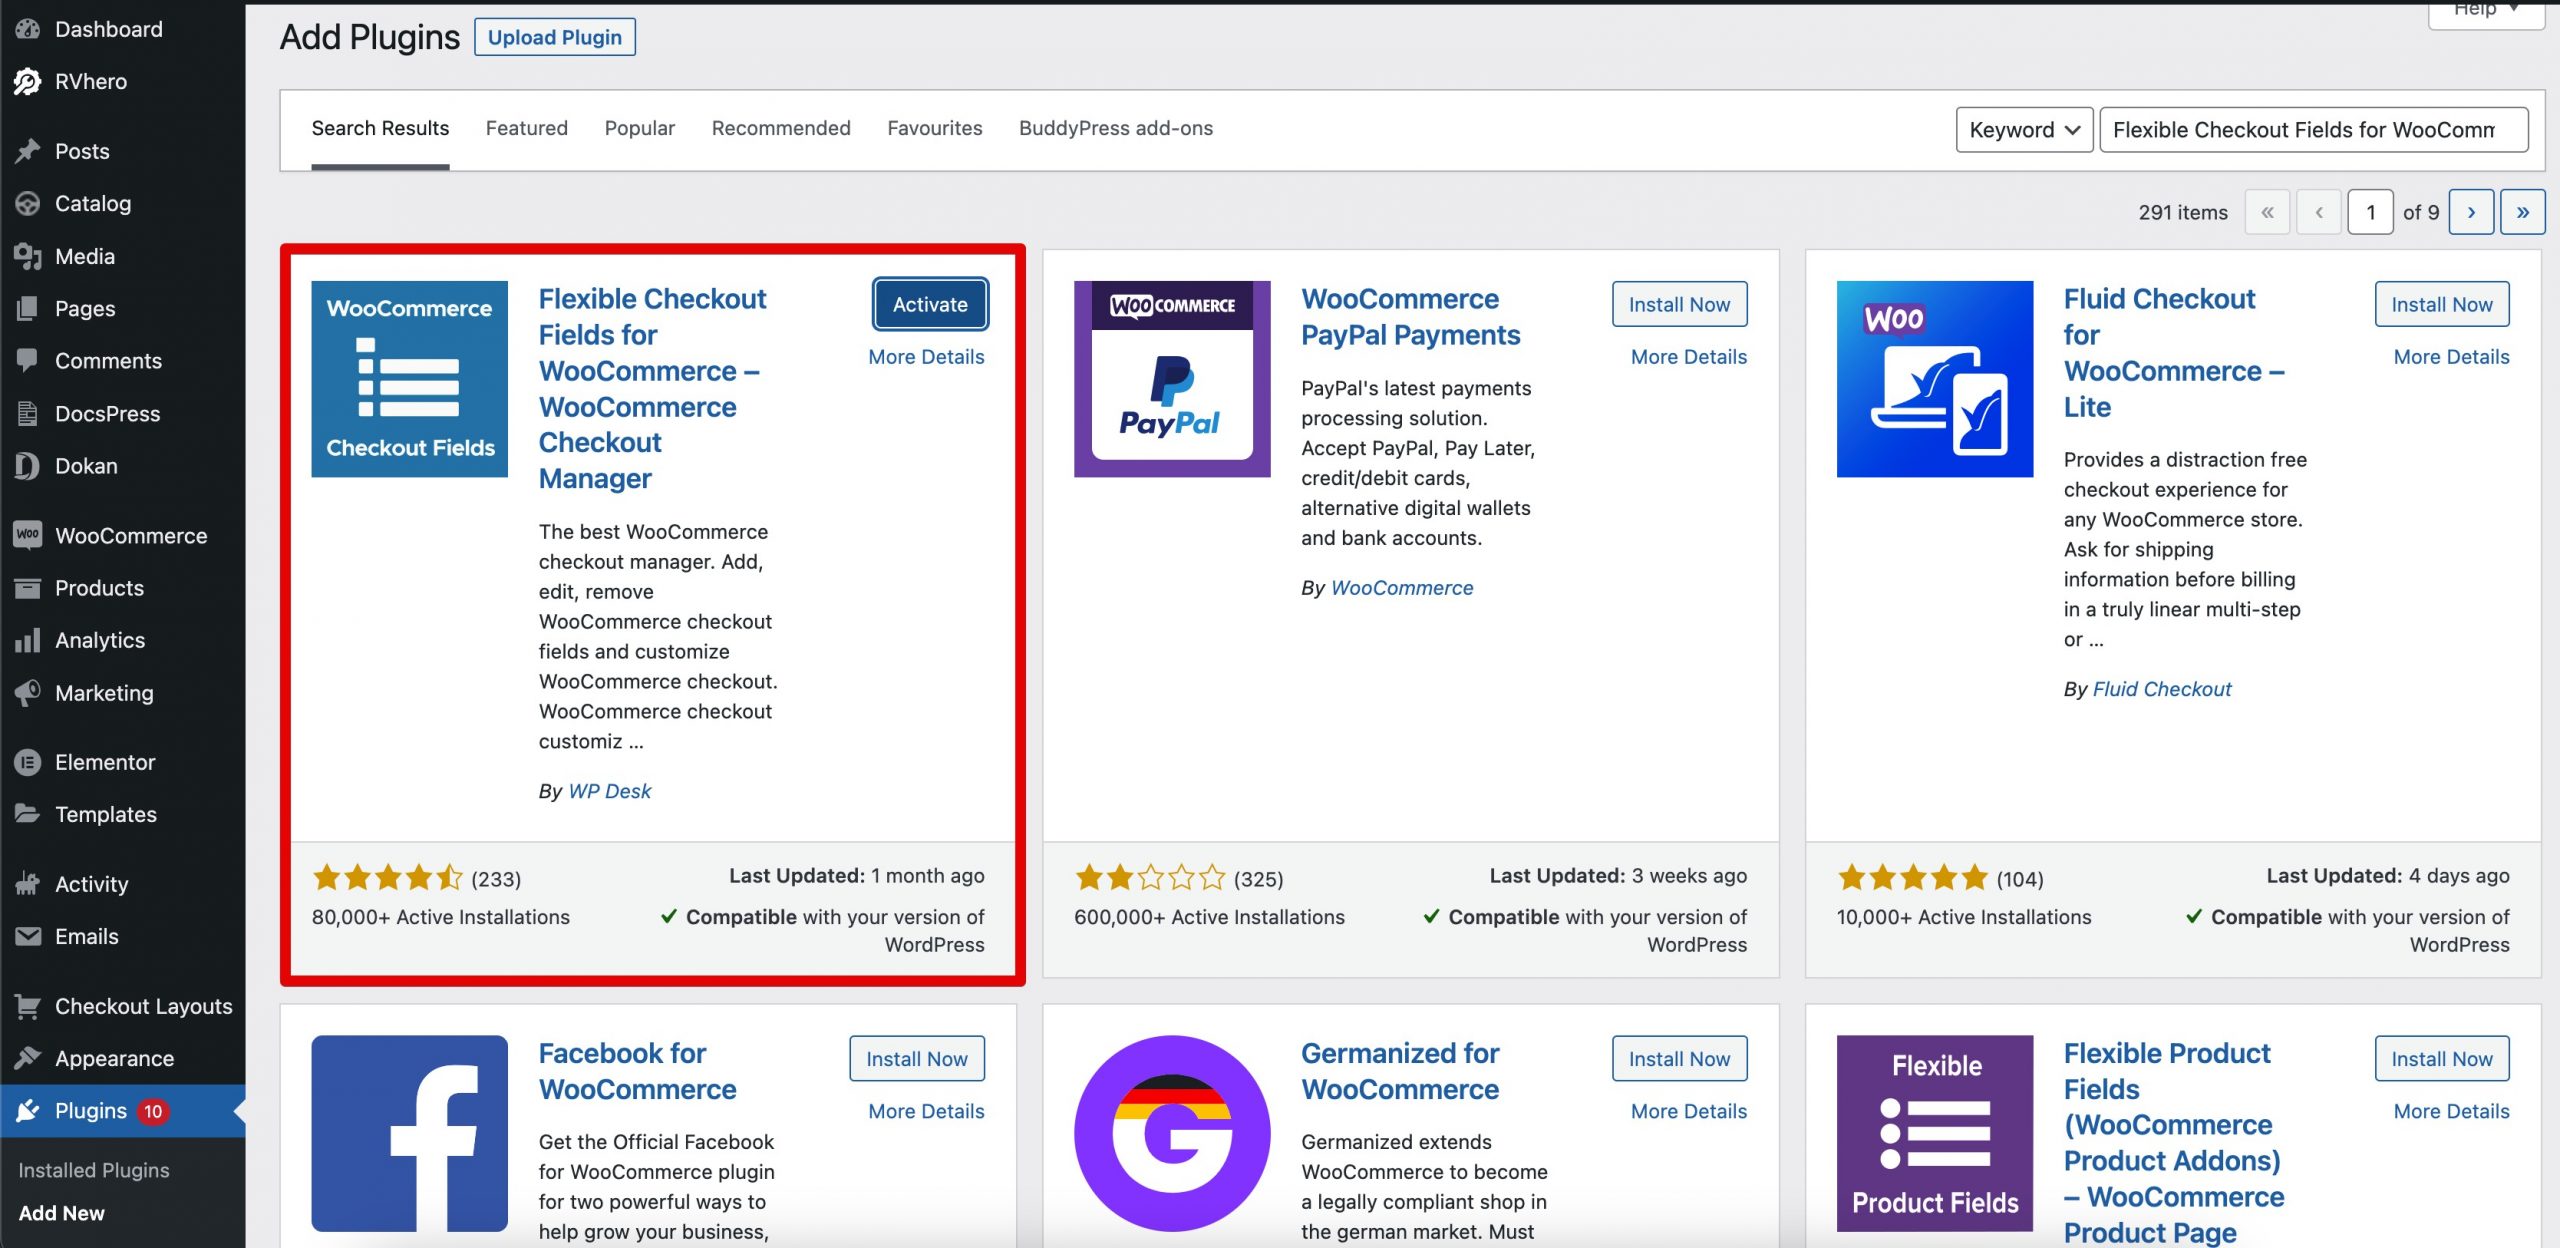Viewport: 2560px width, 1248px height.
Task: Open the WP Desk author link
Action: click(x=609, y=791)
